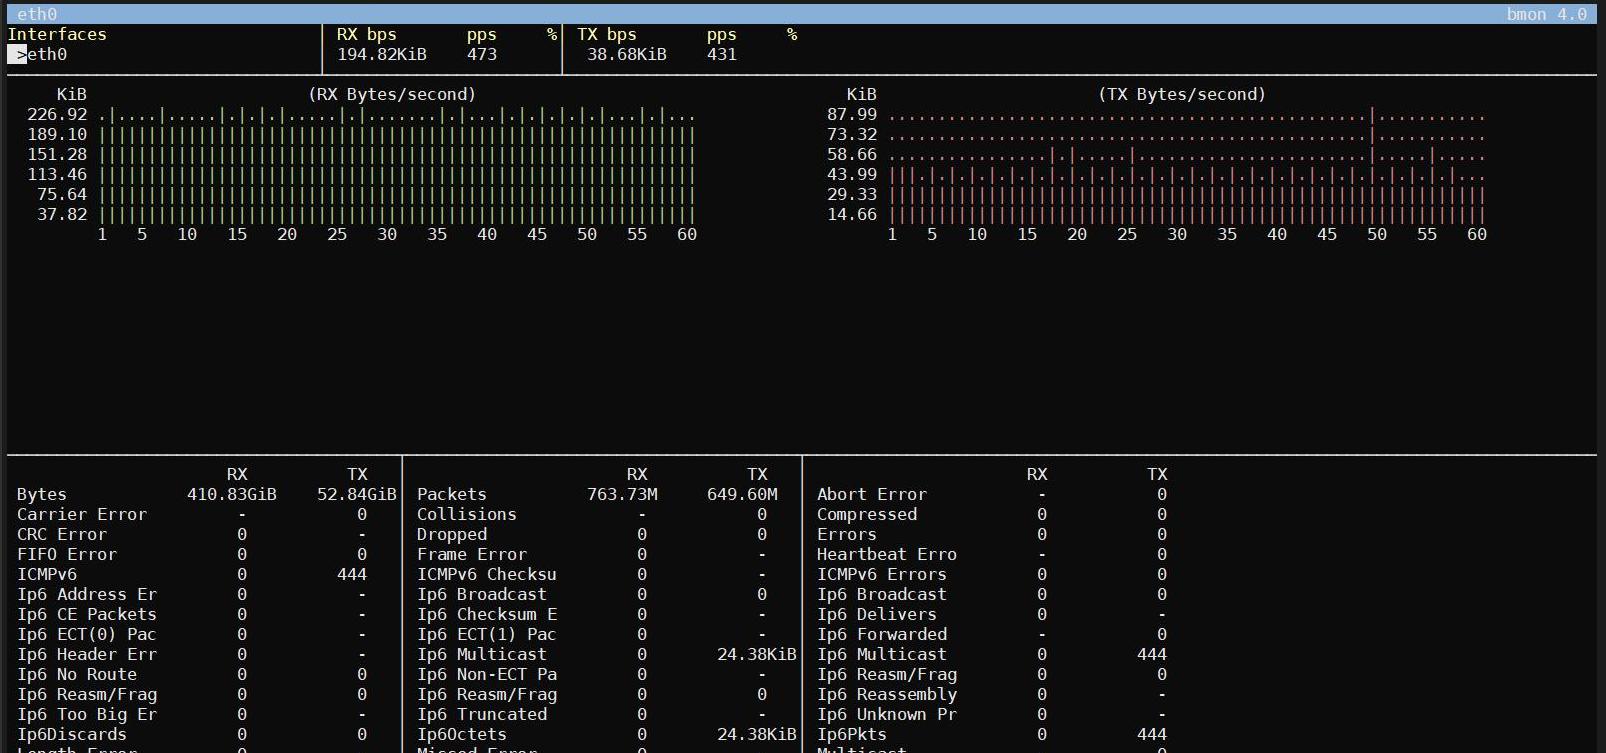Click the Ip6Octets row label
Image resolution: width=1606 pixels, height=753 pixels.
click(462, 734)
